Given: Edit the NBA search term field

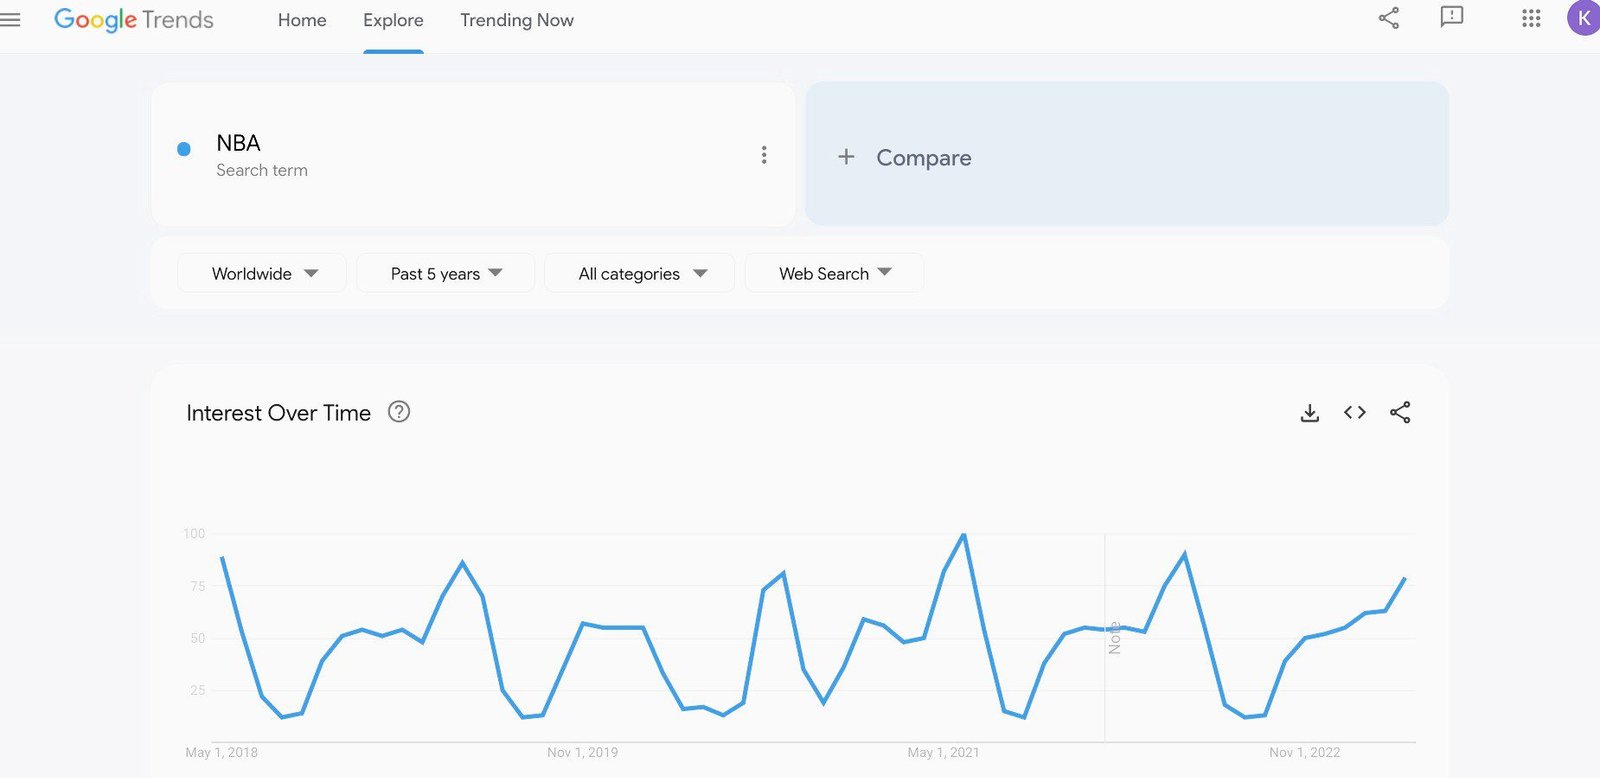Looking at the screenshot, I should (473, 155).
